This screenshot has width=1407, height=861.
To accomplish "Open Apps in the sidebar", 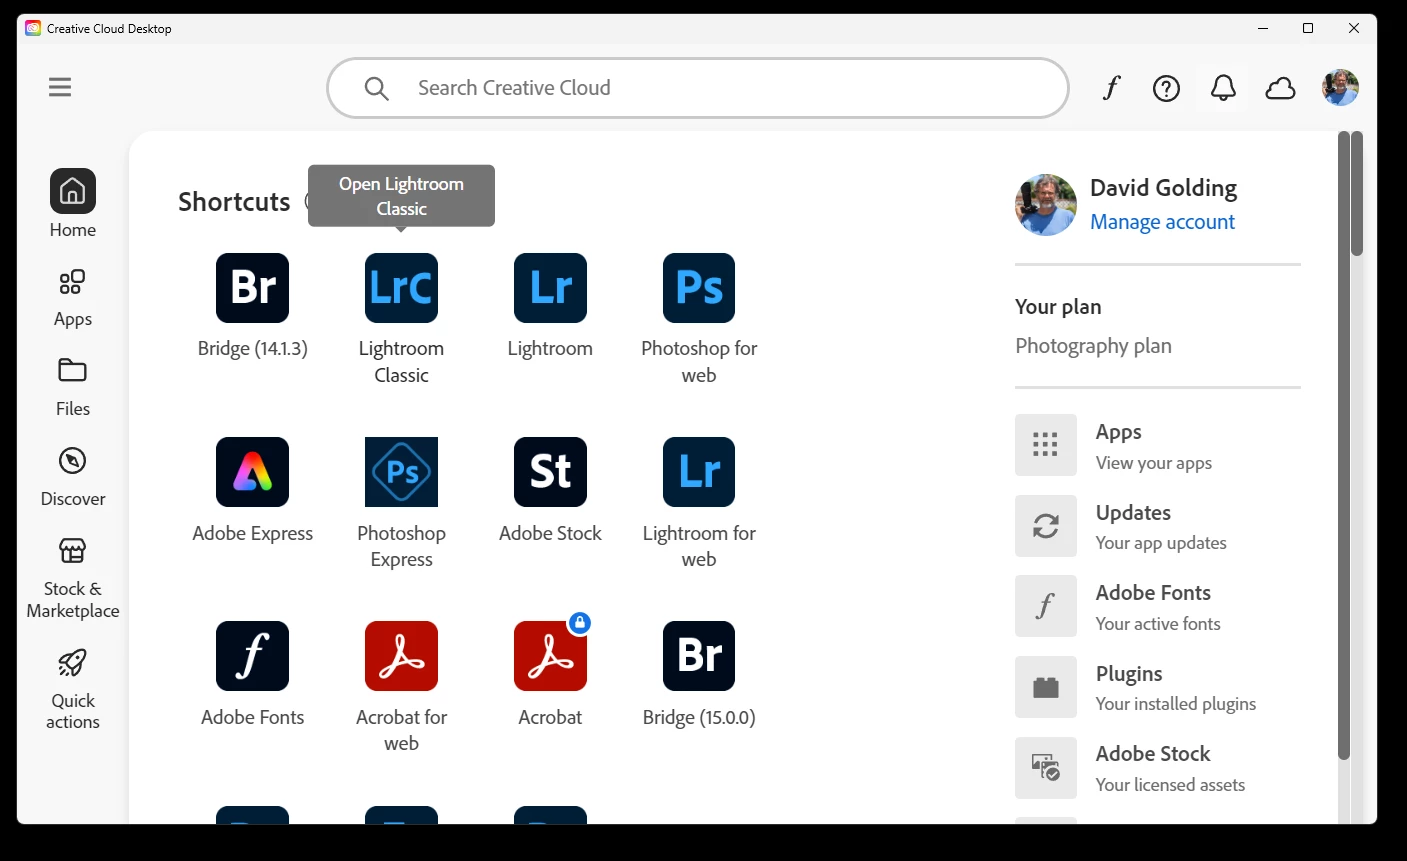I will point(73,298).
